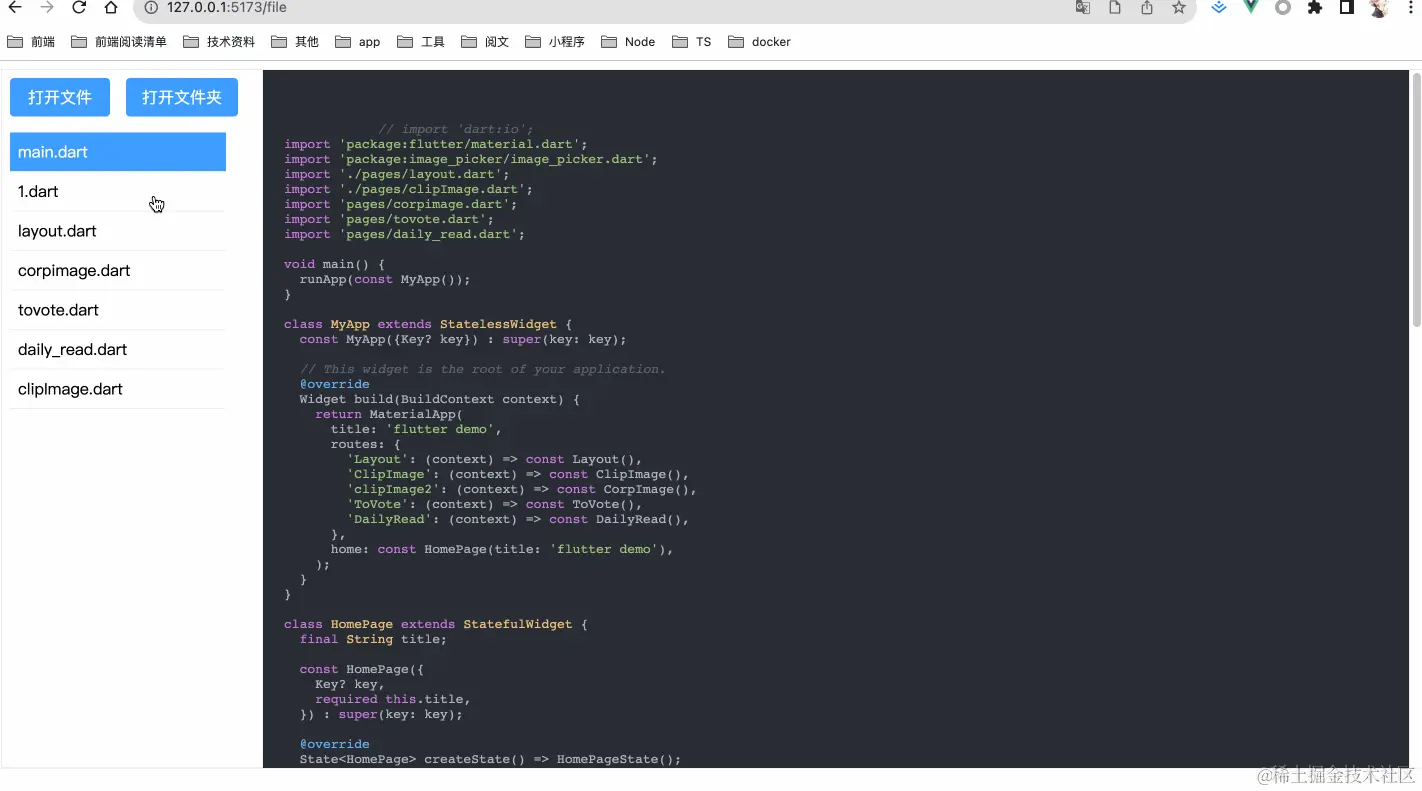Open the Vue devtools extension icon
This screenshot has width=1422, height=791.
click(x=1249, y=10)
